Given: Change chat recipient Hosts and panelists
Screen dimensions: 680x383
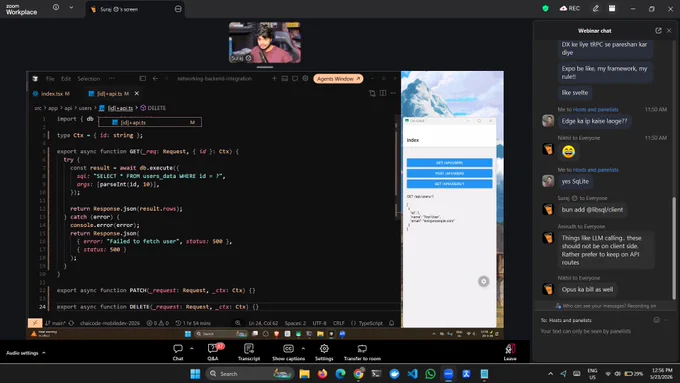Looking at the screenshot, I should pos(570,320).
